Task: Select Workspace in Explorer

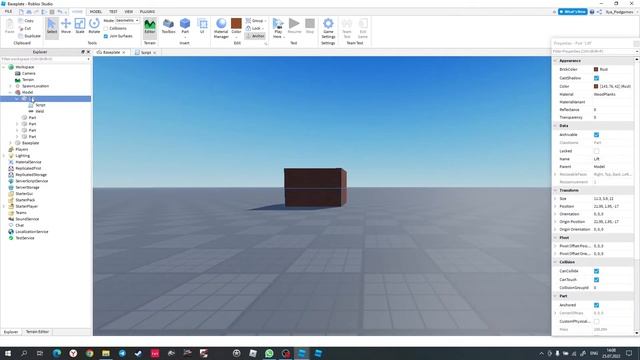Action: [x=24, y=67]
